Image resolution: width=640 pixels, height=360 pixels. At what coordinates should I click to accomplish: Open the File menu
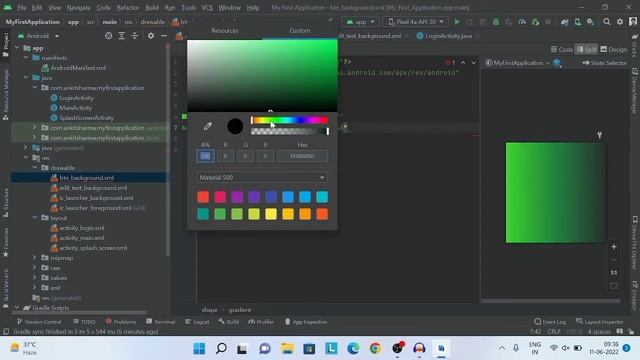21,8
